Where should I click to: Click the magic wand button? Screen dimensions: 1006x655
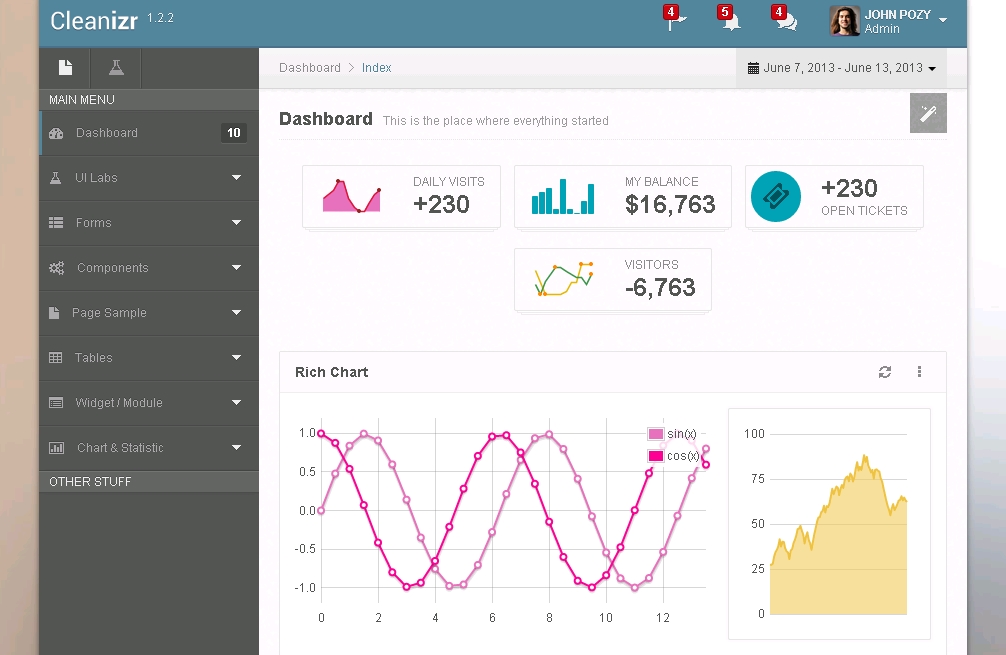point(928,113)
